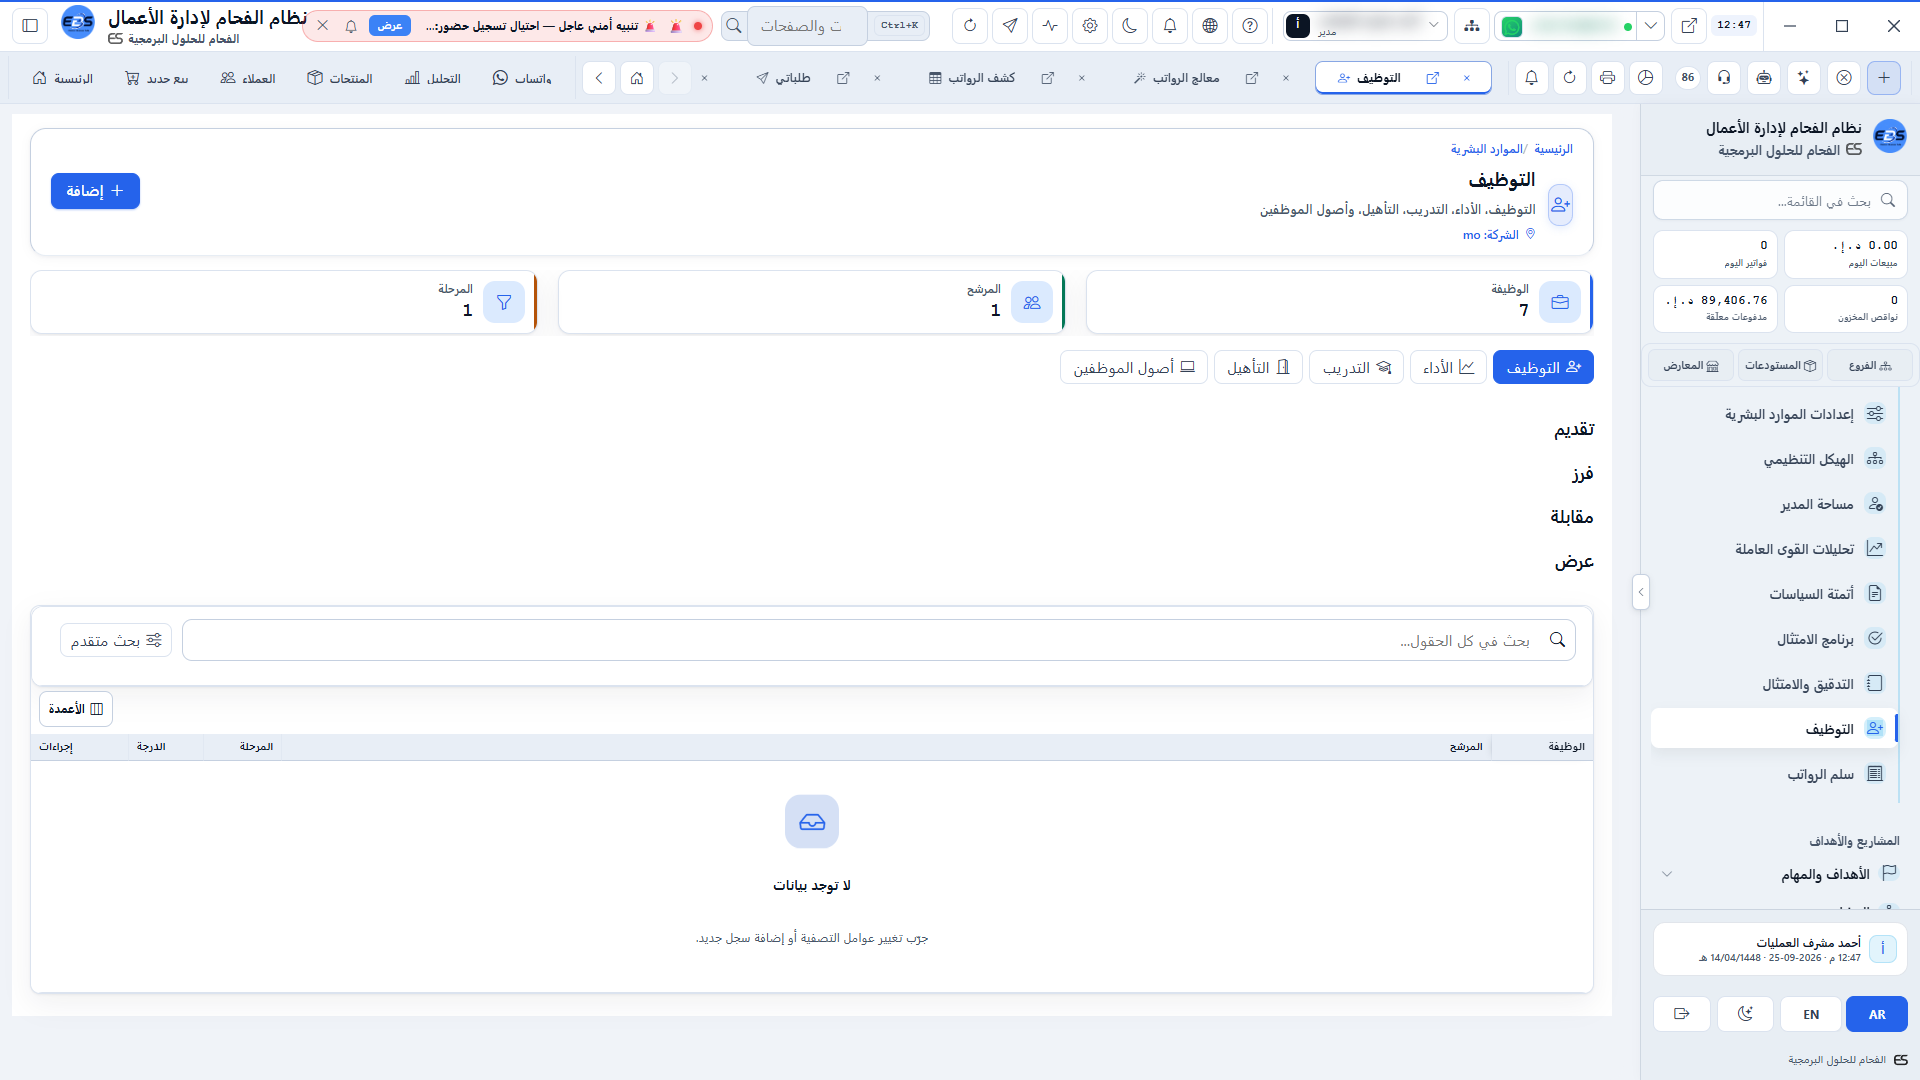Select the الأداء section tab
This screenshot has width=1920, height=1080.
[1448, 368]
